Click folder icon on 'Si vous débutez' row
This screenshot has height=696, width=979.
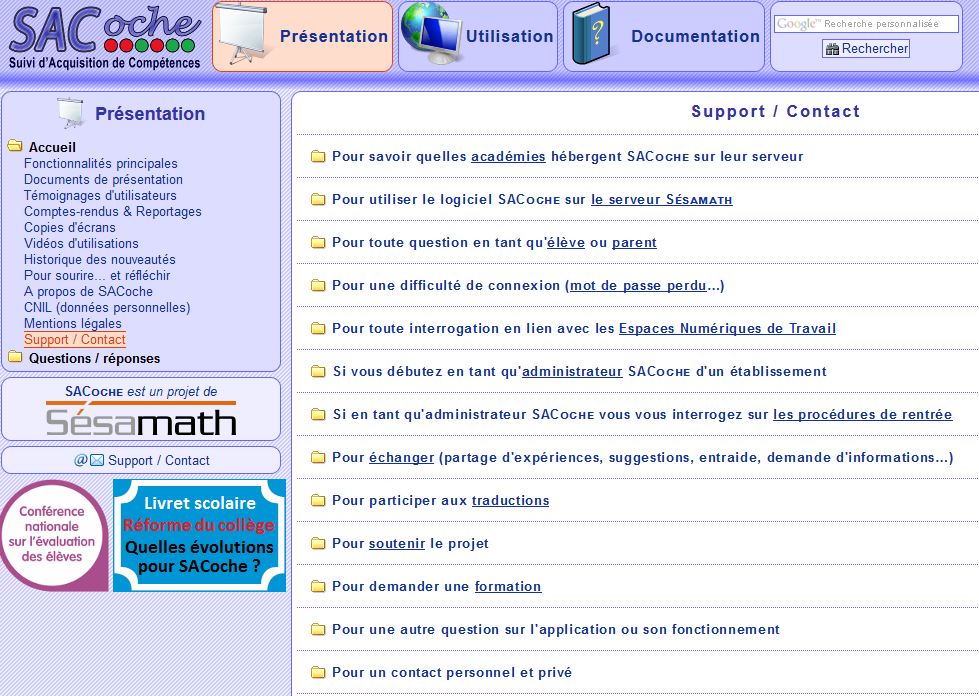318,371
